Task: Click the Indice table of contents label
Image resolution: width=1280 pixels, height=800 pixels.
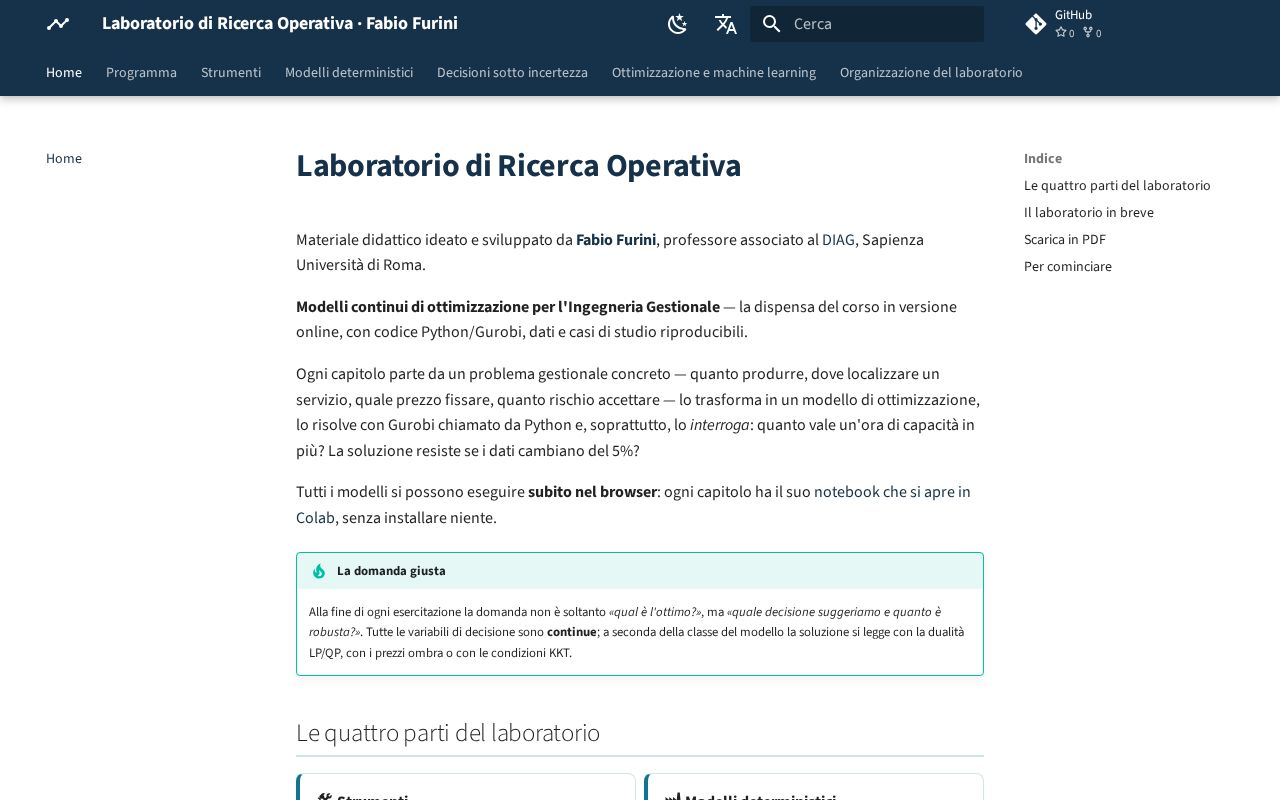Action: (x=1043, y=158)
